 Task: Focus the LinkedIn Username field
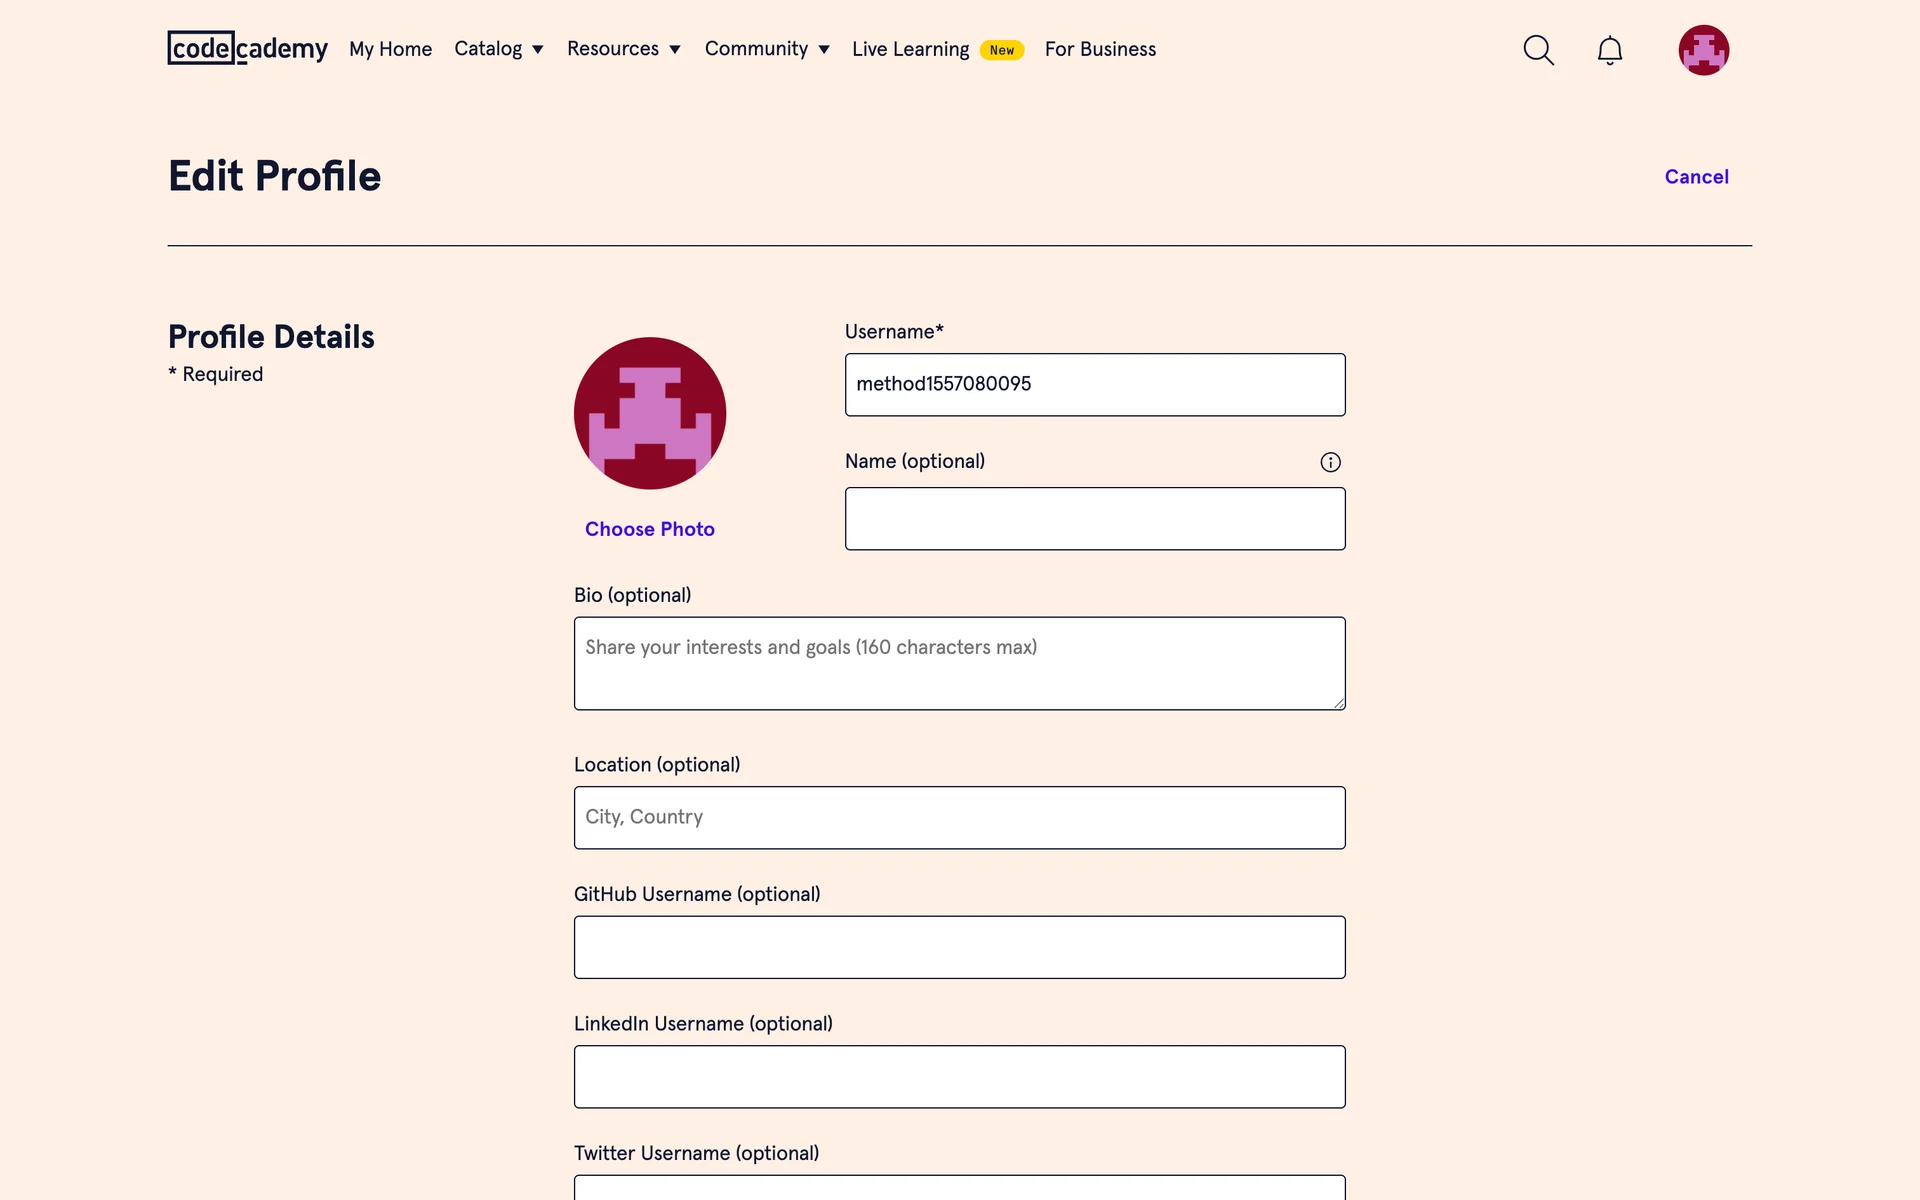tap(959, 1077)
